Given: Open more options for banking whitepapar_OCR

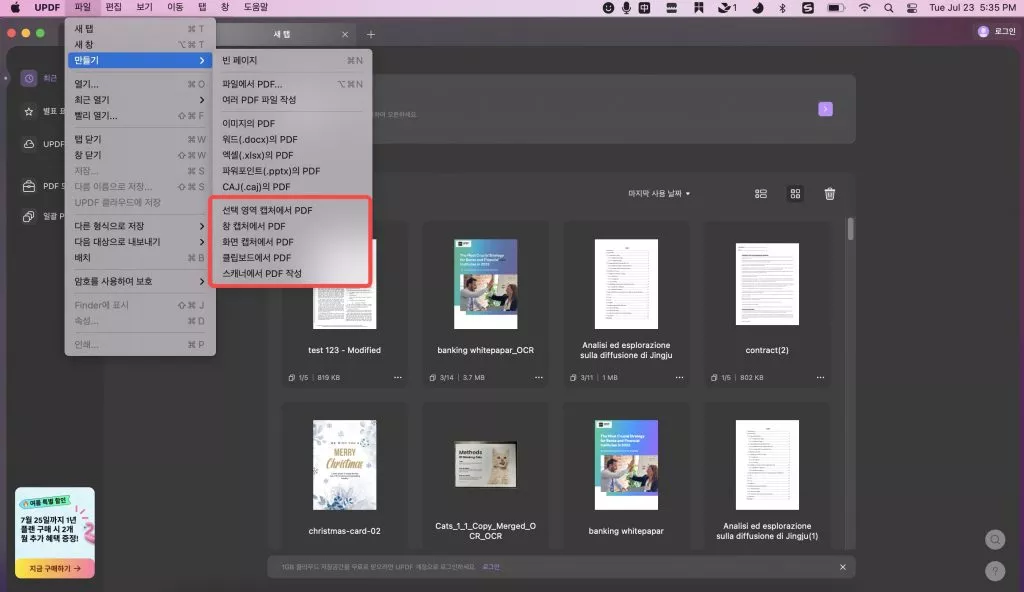Looking at the screenshot, I should pos(539,378).
